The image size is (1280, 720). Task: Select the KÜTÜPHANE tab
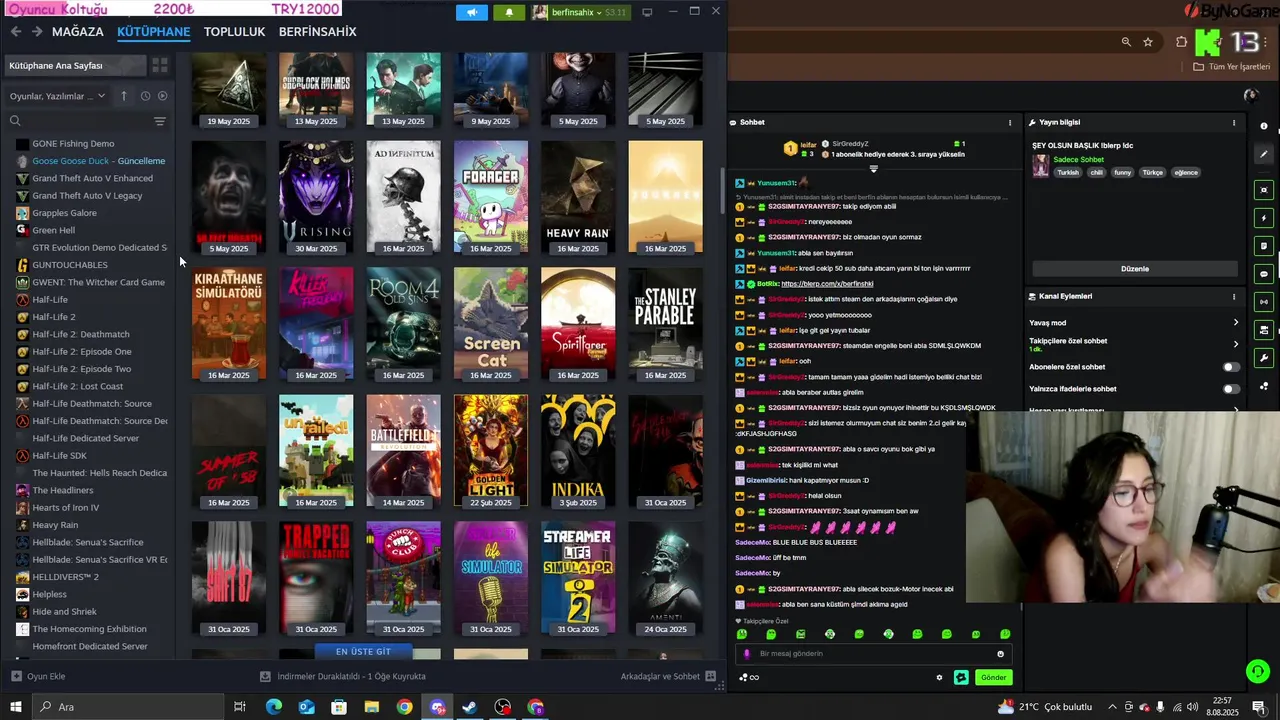click(x=153, y=32)
